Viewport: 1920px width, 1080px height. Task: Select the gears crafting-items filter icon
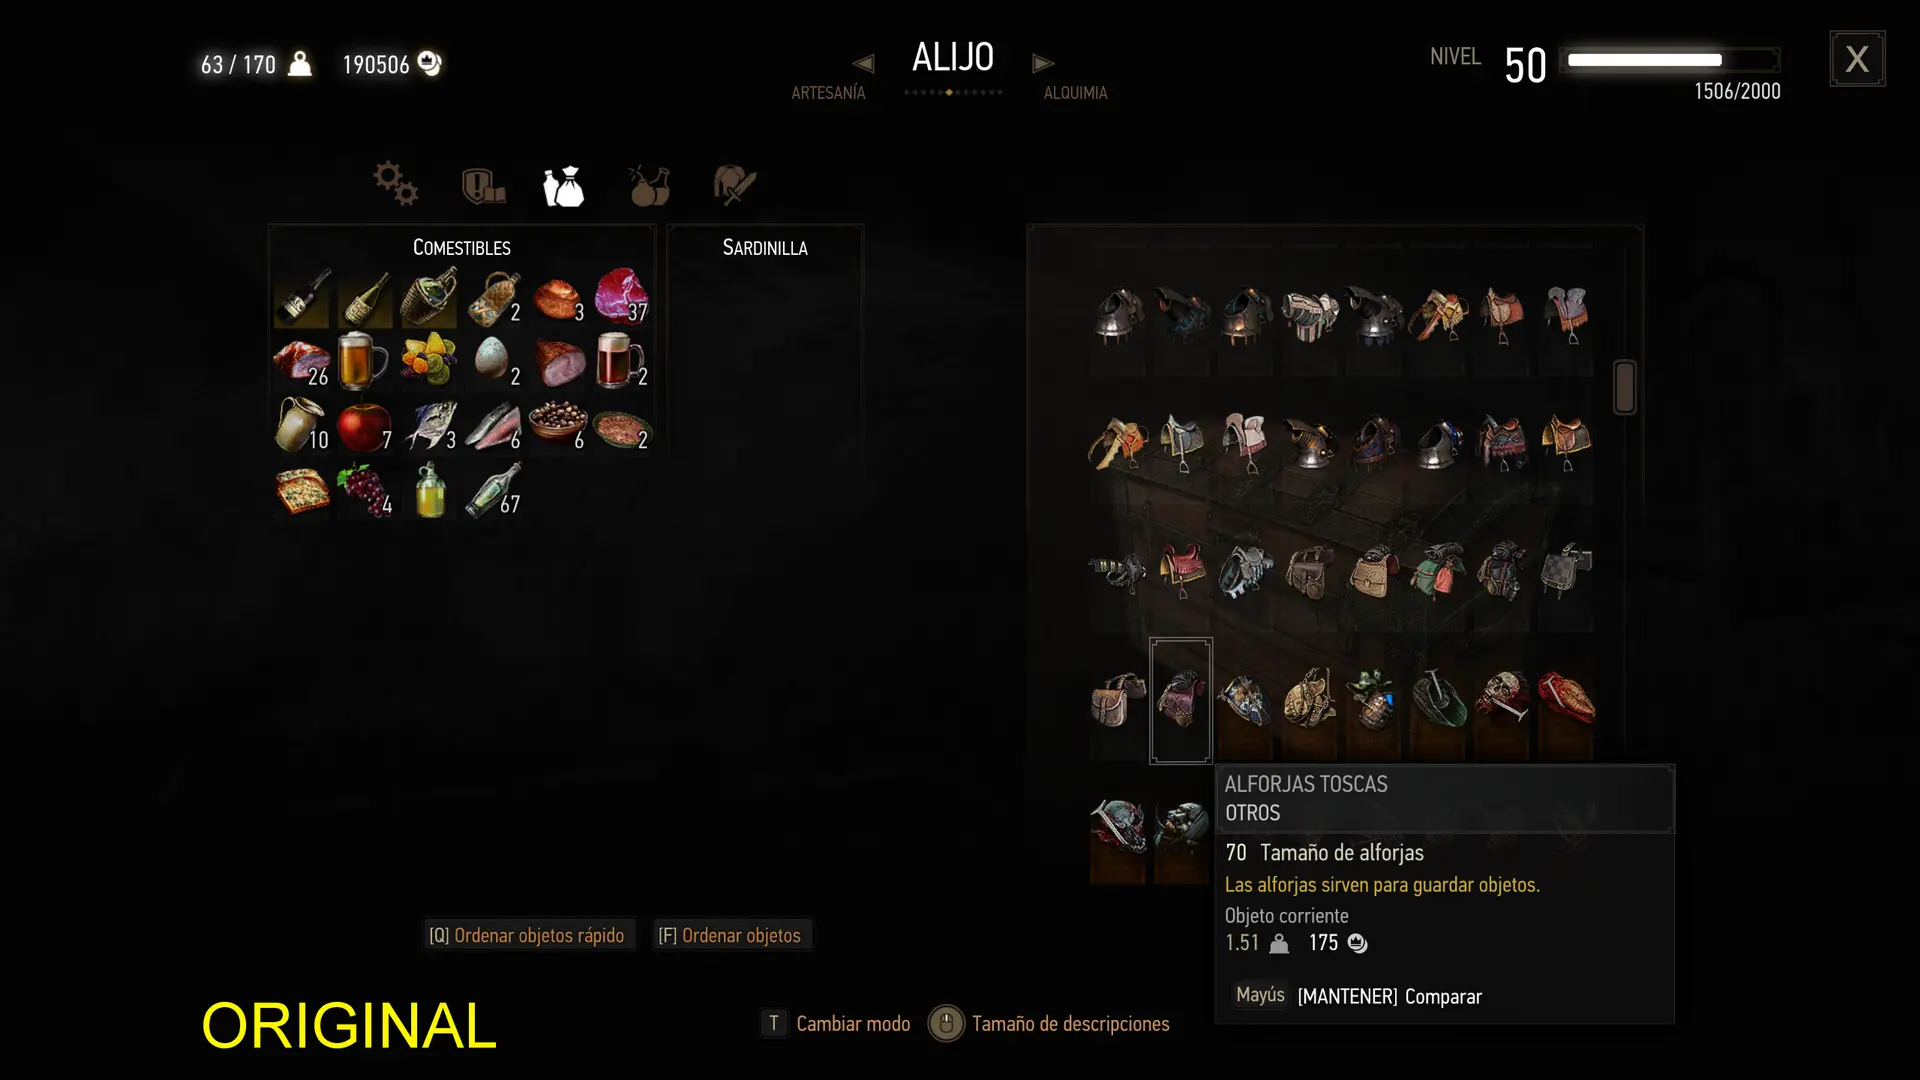pyautogui.click(x=396, y=184)
